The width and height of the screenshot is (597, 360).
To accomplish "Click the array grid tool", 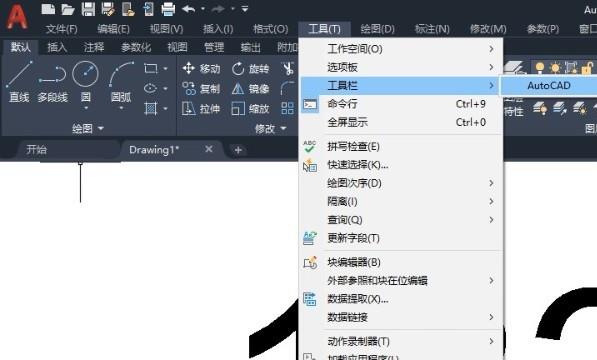I will pyautogui.click(x=288, y=108).
